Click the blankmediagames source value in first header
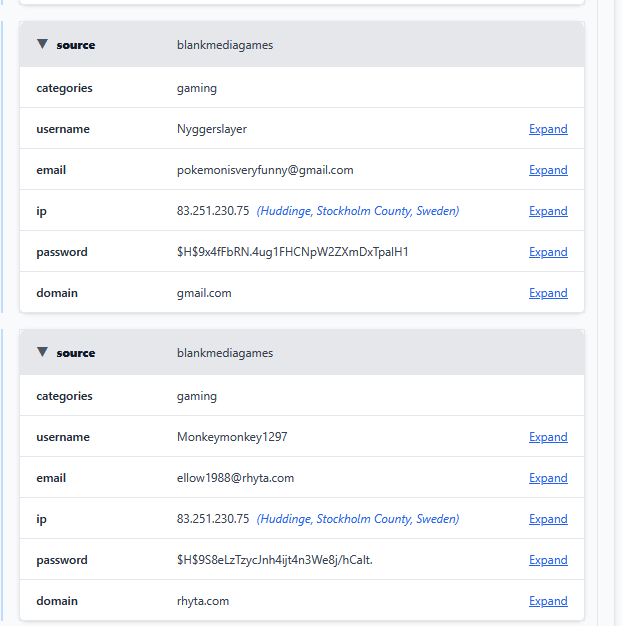622x626 pixels. tap(224, 45)
